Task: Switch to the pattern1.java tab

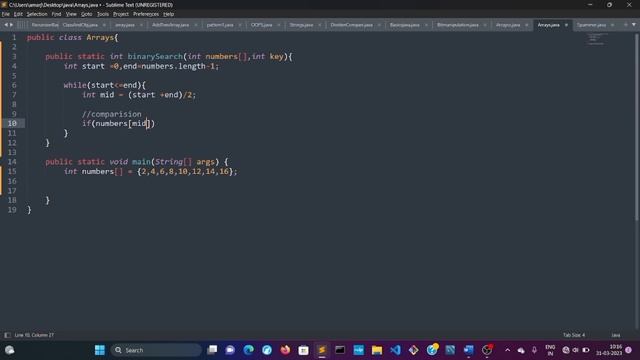Action: [x=220, y=25]
